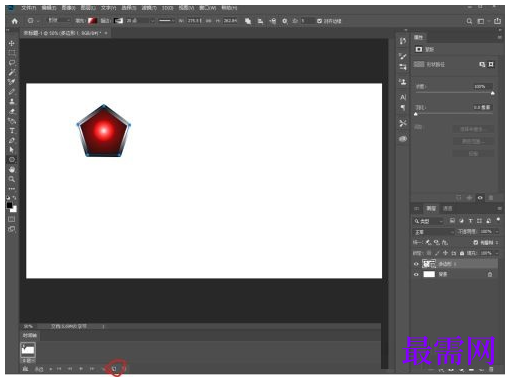Toggle layer filtering switch on
This screenshot has width=514, height=382.
point(498,220)
